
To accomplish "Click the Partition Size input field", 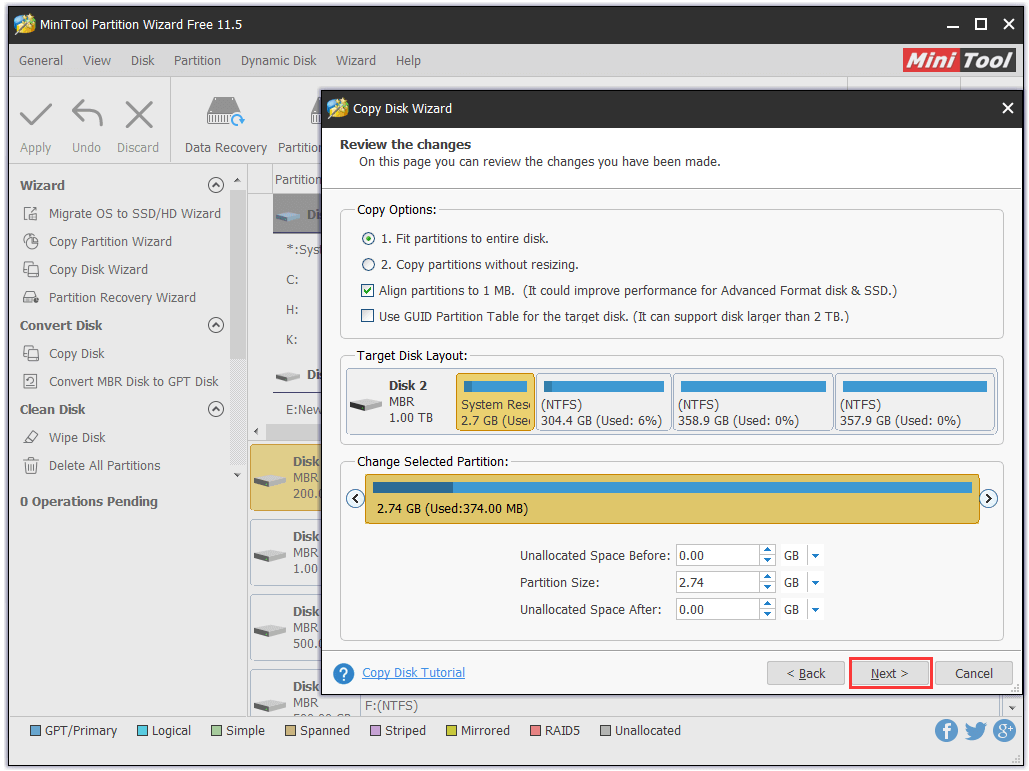I will (x=717, y=583).
